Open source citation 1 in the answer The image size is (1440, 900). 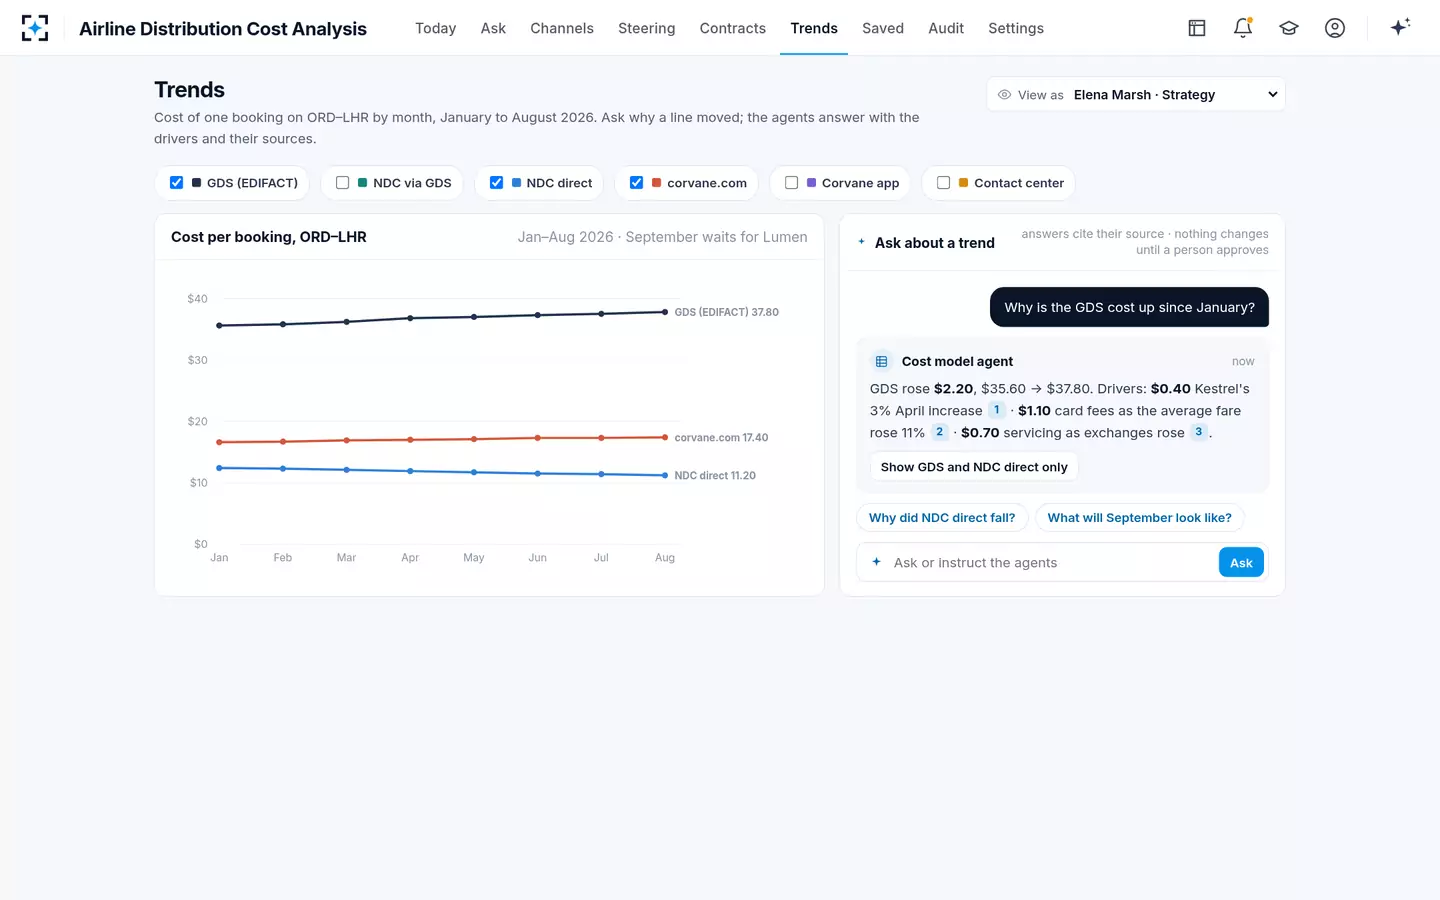(x=996, y=410)
